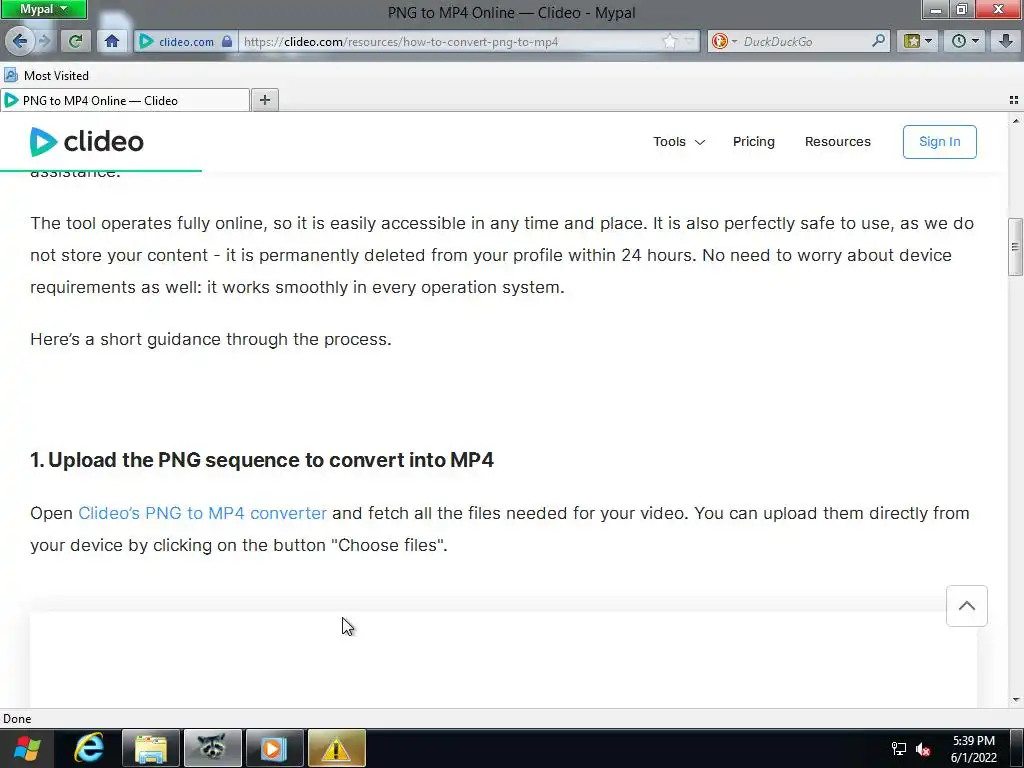Image resolution: width=1024 pixels, height=768 pixels.
Task: Click the Done status bar text
Action: [17, 718]
